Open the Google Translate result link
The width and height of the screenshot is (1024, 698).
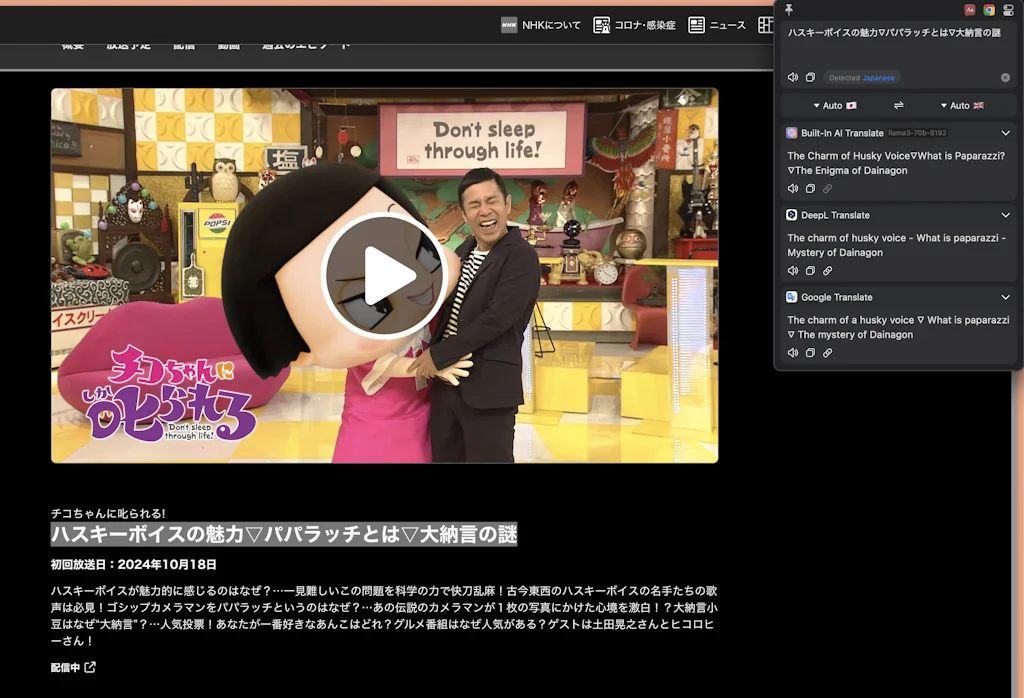[827, 353]
